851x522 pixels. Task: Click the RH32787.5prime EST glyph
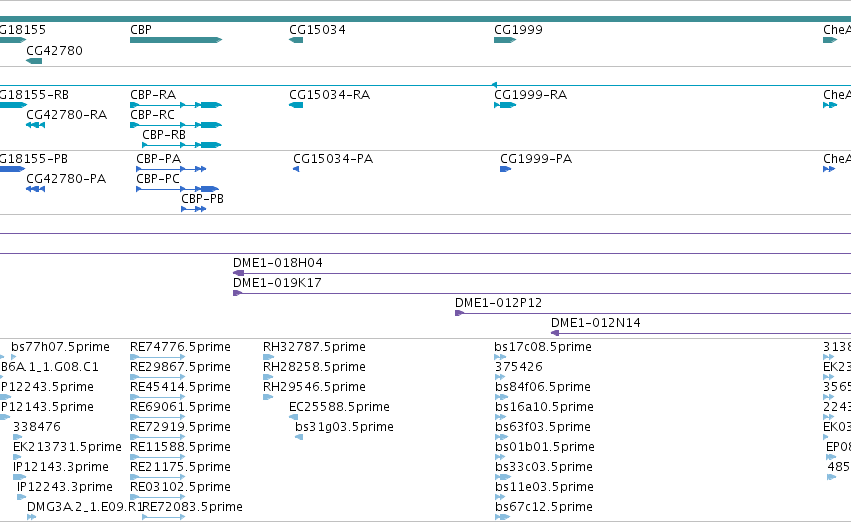click(268, 357)
